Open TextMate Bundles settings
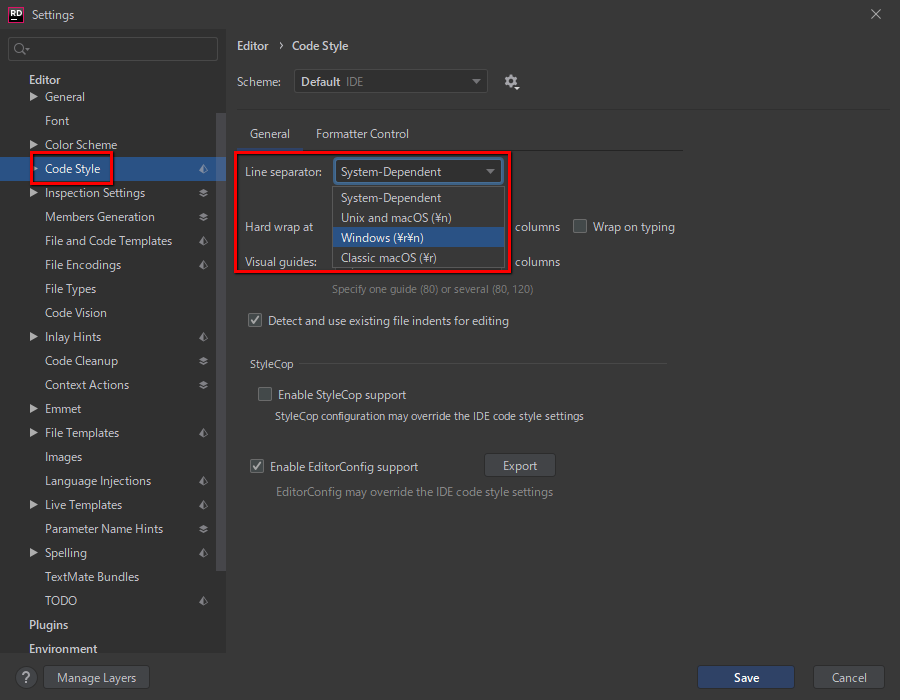 [x=92, y=577]
